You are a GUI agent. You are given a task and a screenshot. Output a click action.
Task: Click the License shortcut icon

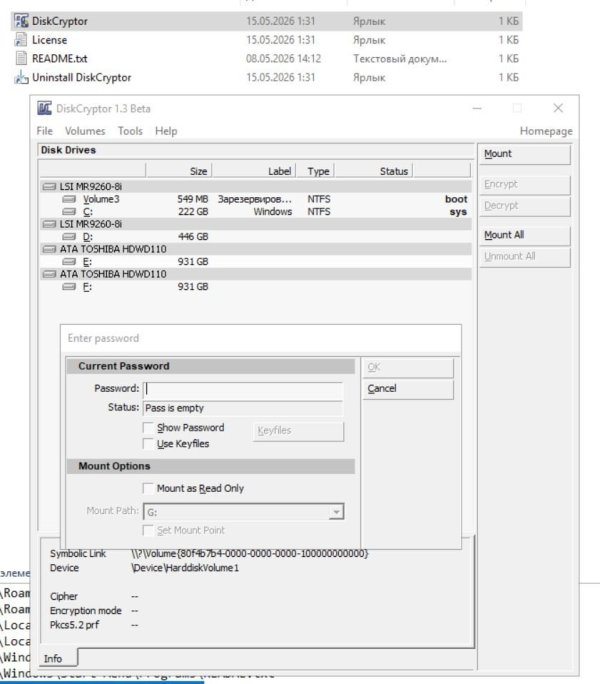(x=21, y=40)
